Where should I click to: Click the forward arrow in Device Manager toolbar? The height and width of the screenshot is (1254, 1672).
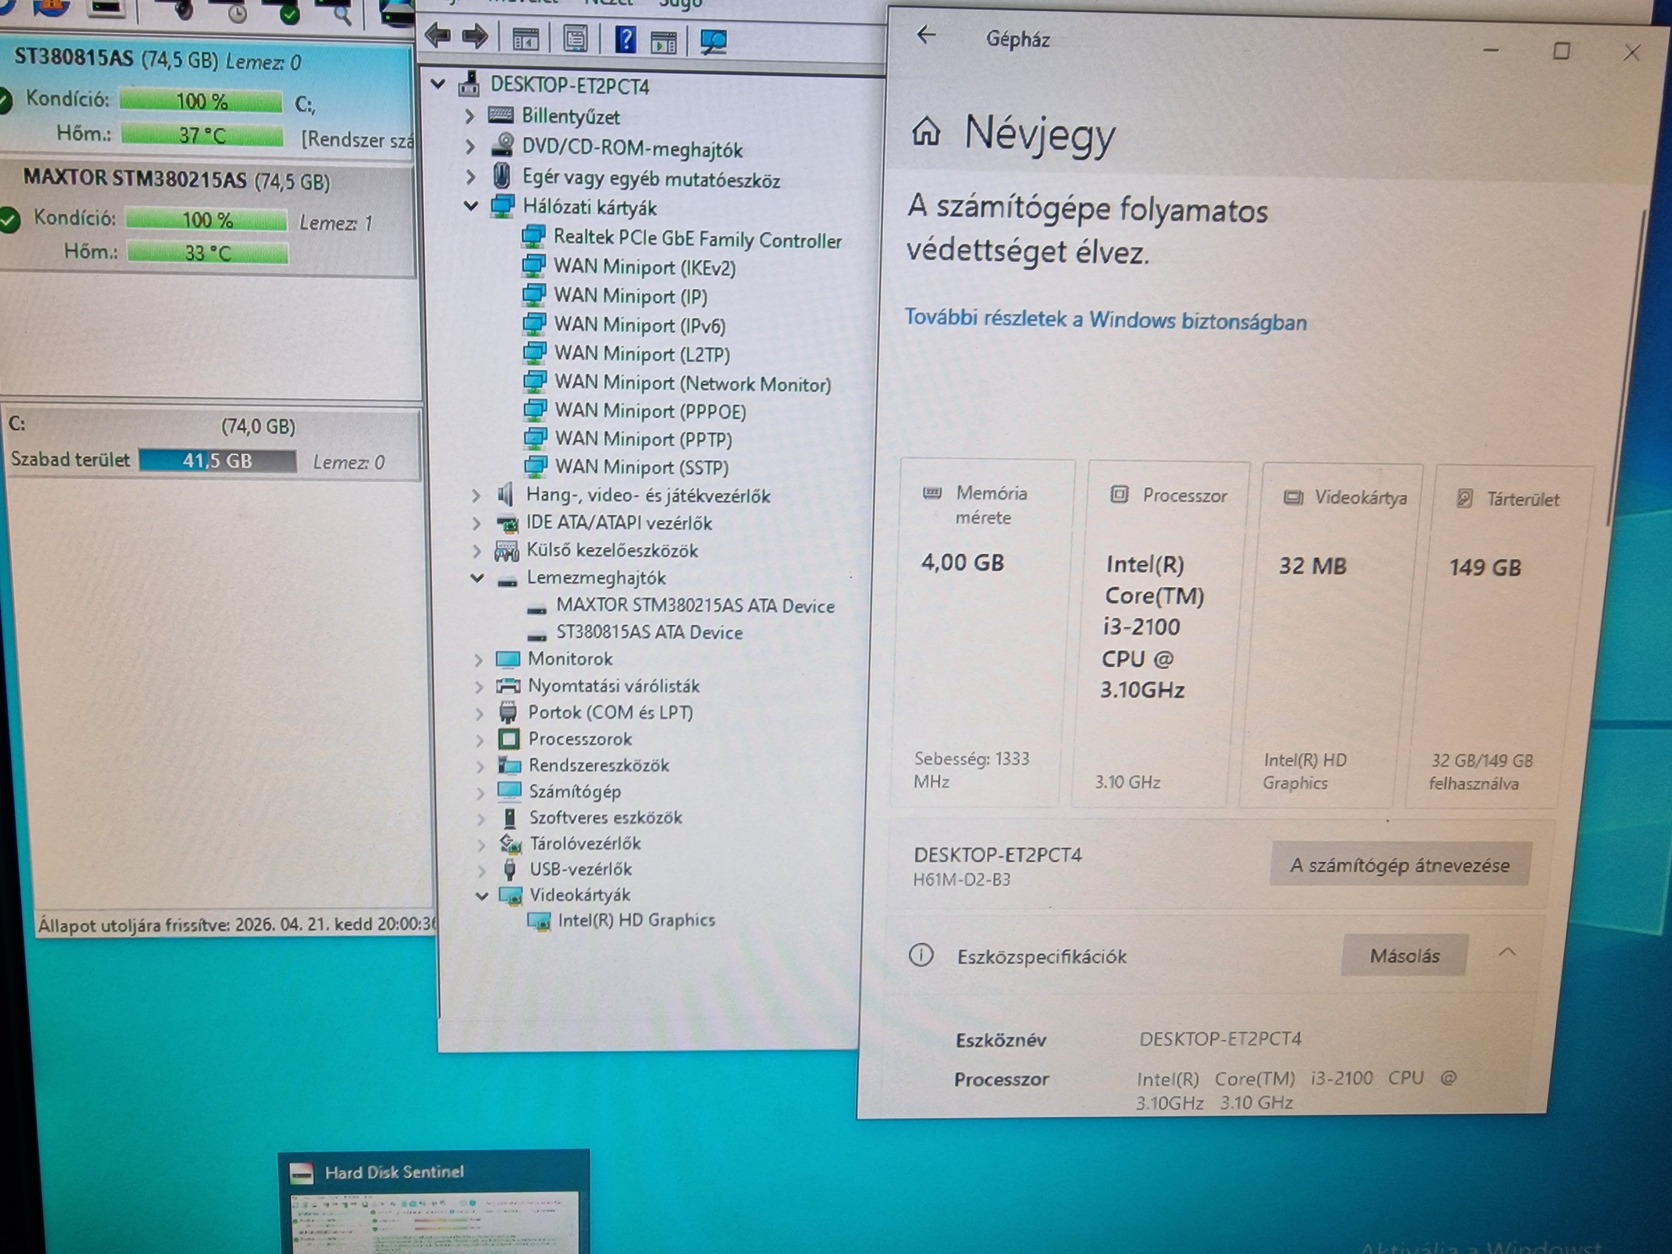(475, 38)
